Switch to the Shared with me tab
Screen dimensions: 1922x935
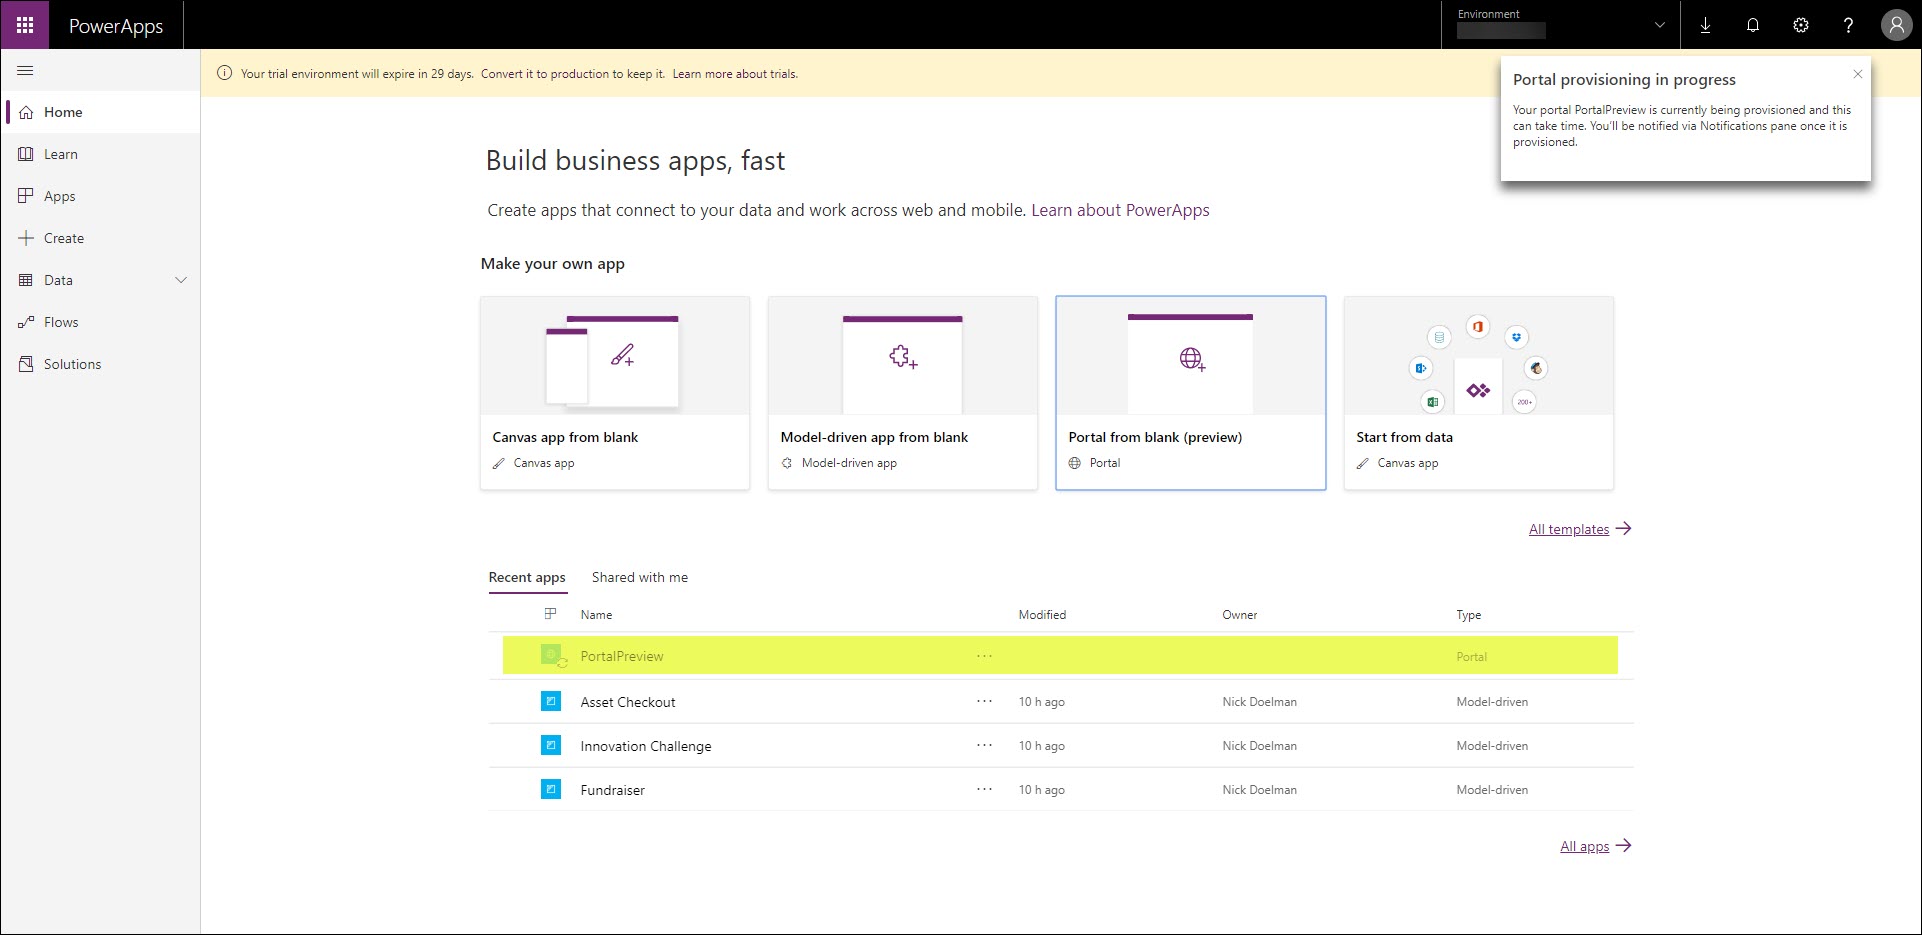coord(639,577)
